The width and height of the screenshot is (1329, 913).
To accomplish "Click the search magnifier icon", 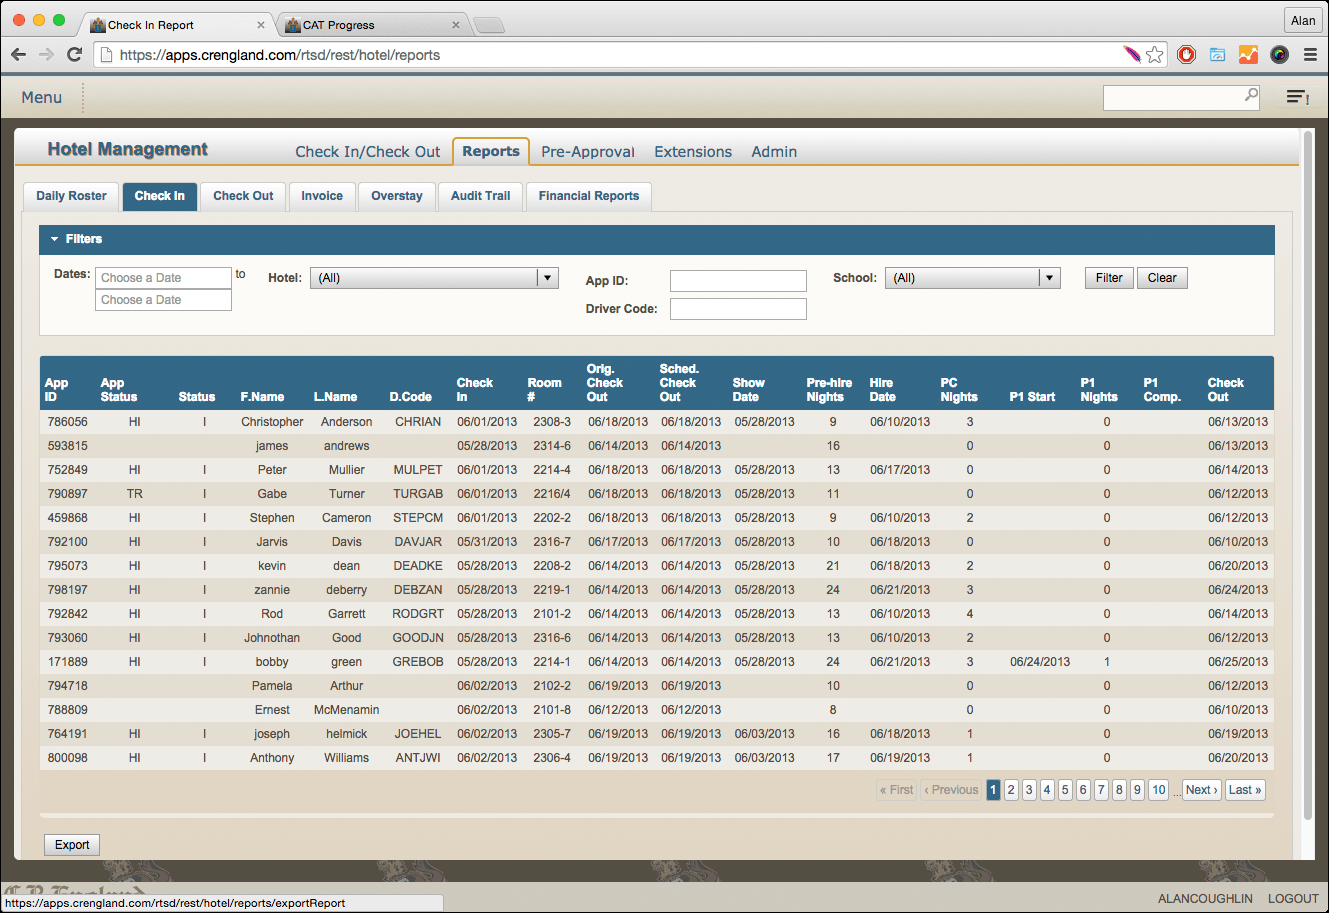I will [x=1251, y=95].
